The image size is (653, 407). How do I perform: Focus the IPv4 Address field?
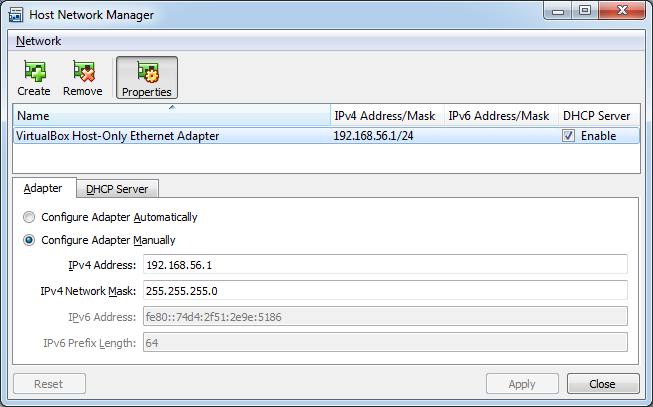[385, 265]
